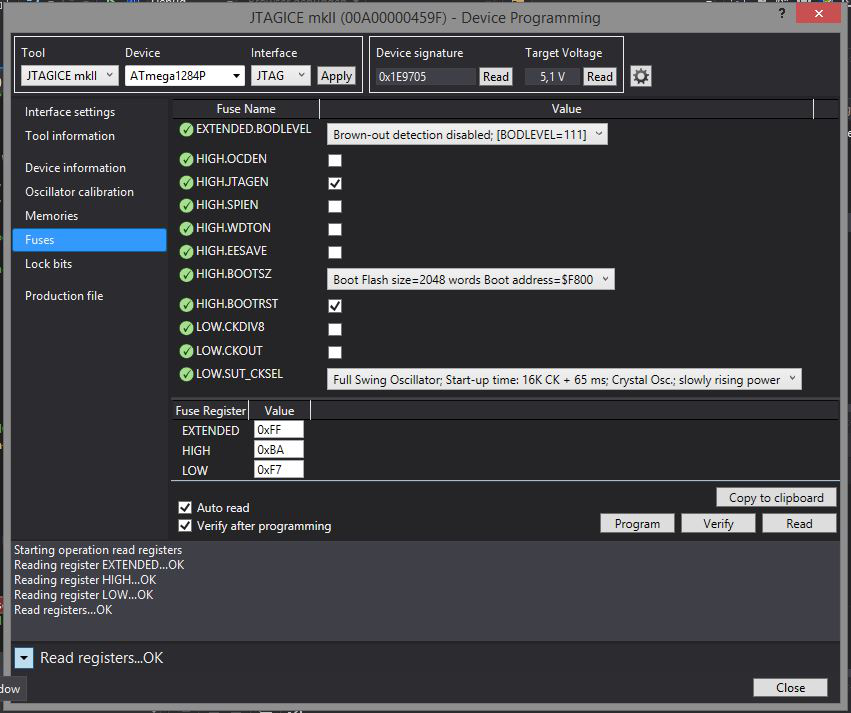Click green status icon beside HIGH.WDTON
This screenshot has height=713, width=851.
[186, 228]
